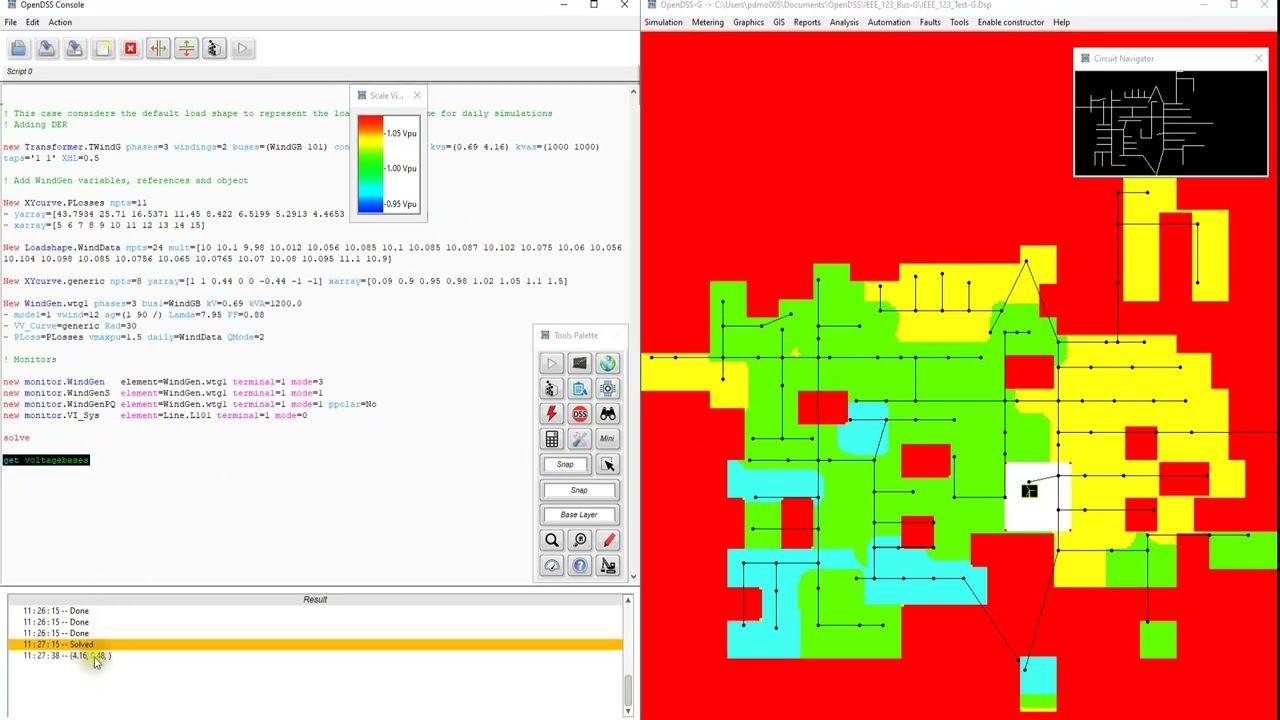Create a new script with page icon

tap(102, 48)
